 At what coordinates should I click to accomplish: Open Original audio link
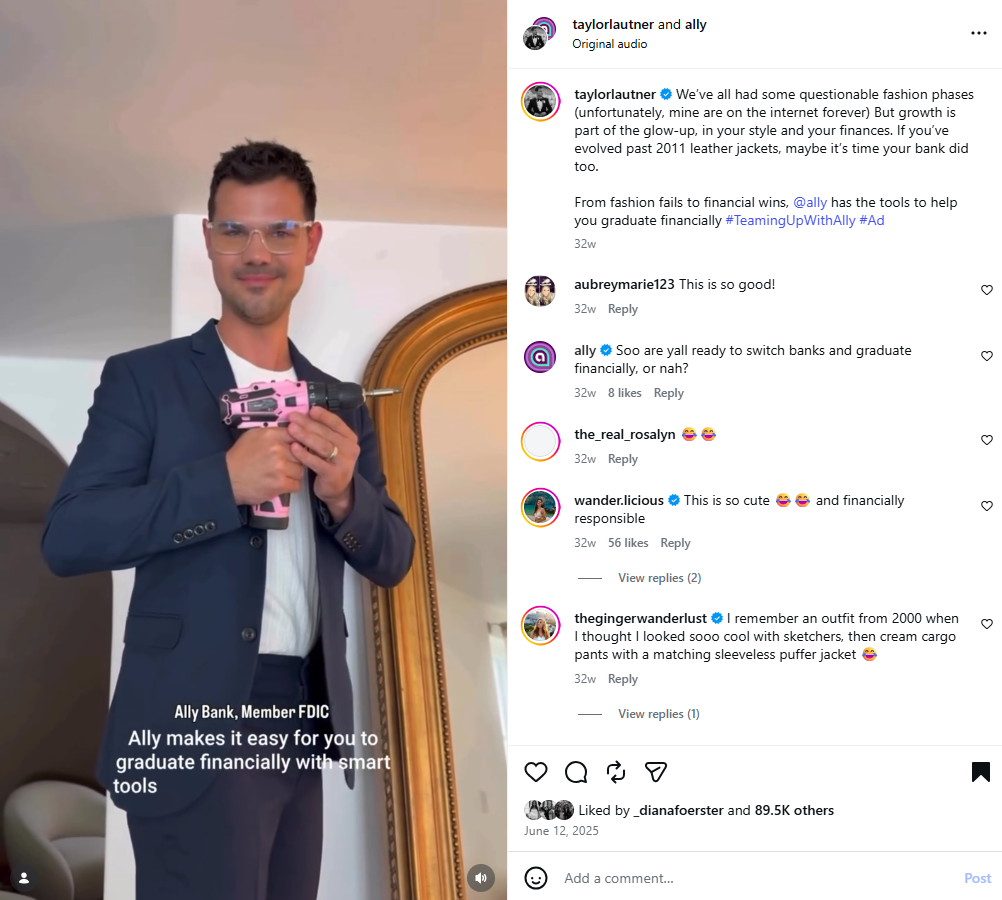point(610,44)
